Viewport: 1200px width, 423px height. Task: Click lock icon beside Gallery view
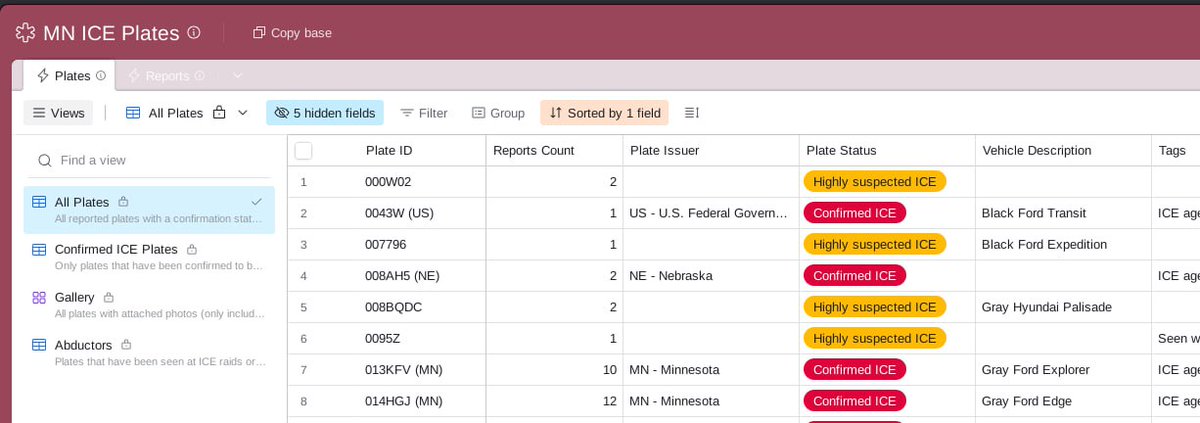tap(108, 297)
